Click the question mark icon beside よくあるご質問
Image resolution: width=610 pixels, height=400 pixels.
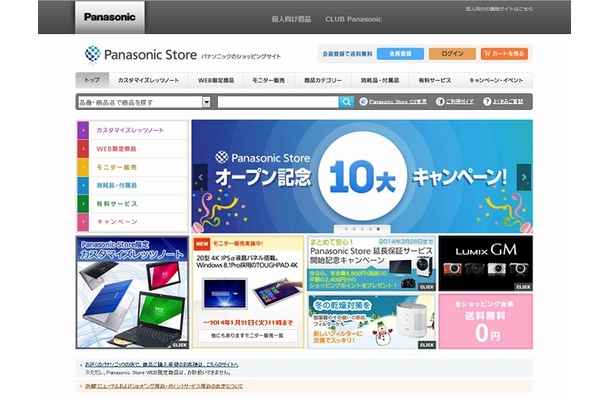pos(487,102)
